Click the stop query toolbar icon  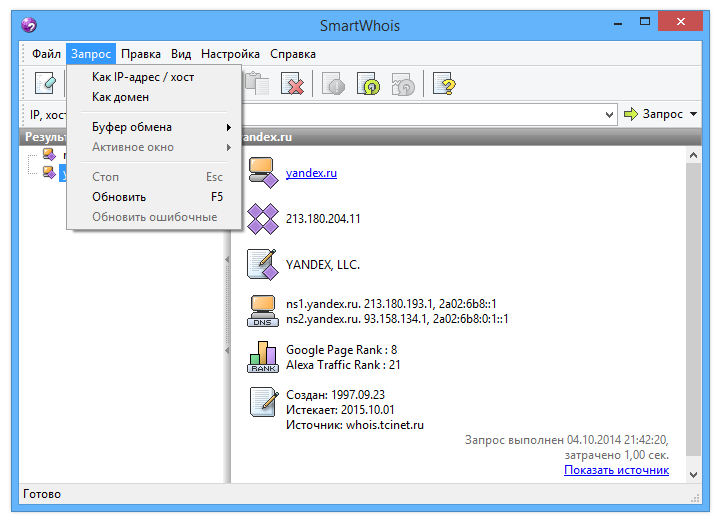tap(333, 83)
